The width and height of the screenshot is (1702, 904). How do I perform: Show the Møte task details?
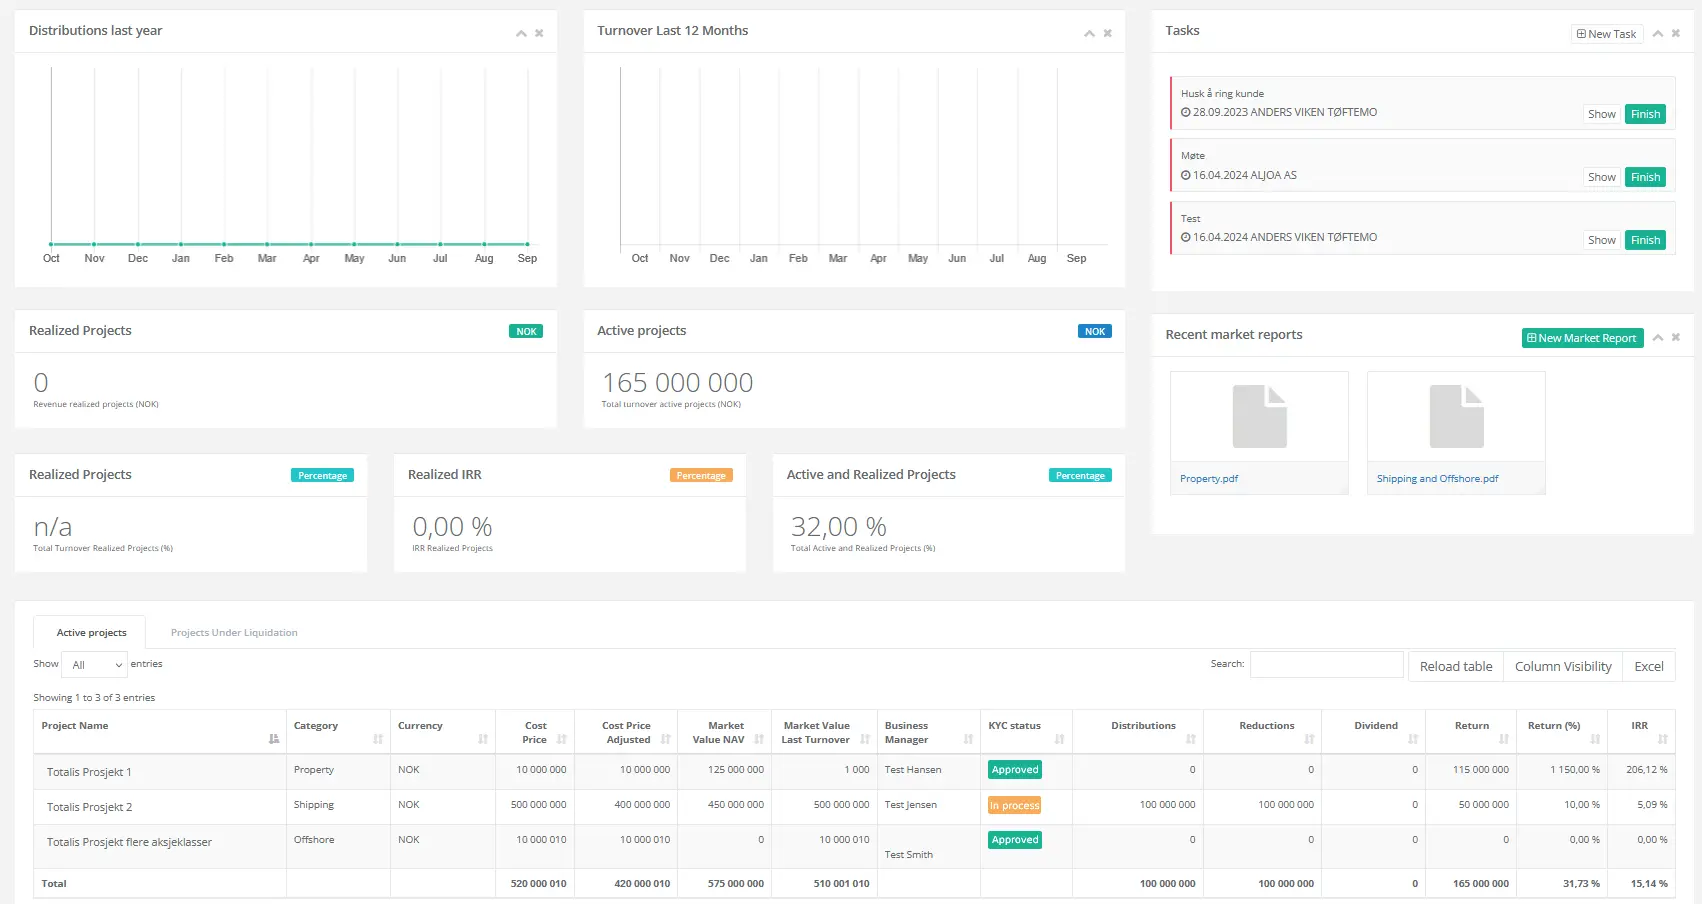click(x=1601, y=177)
